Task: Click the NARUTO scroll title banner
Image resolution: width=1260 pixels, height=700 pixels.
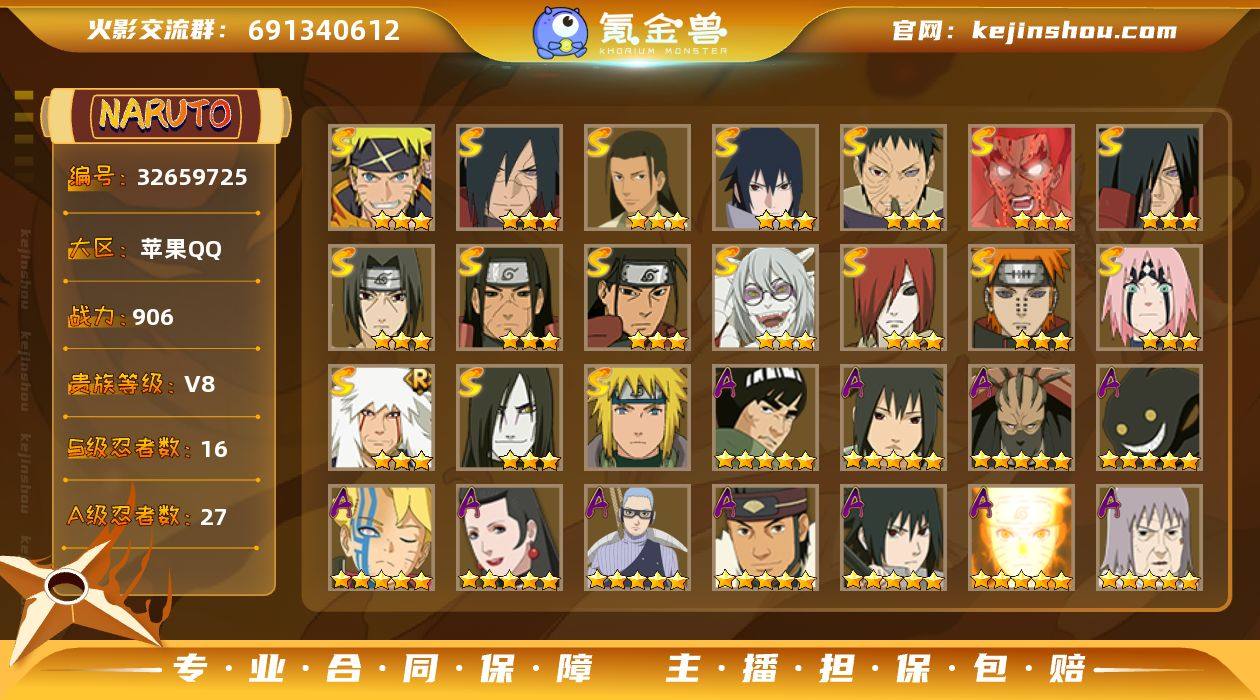Action: [x=165, y=115]
